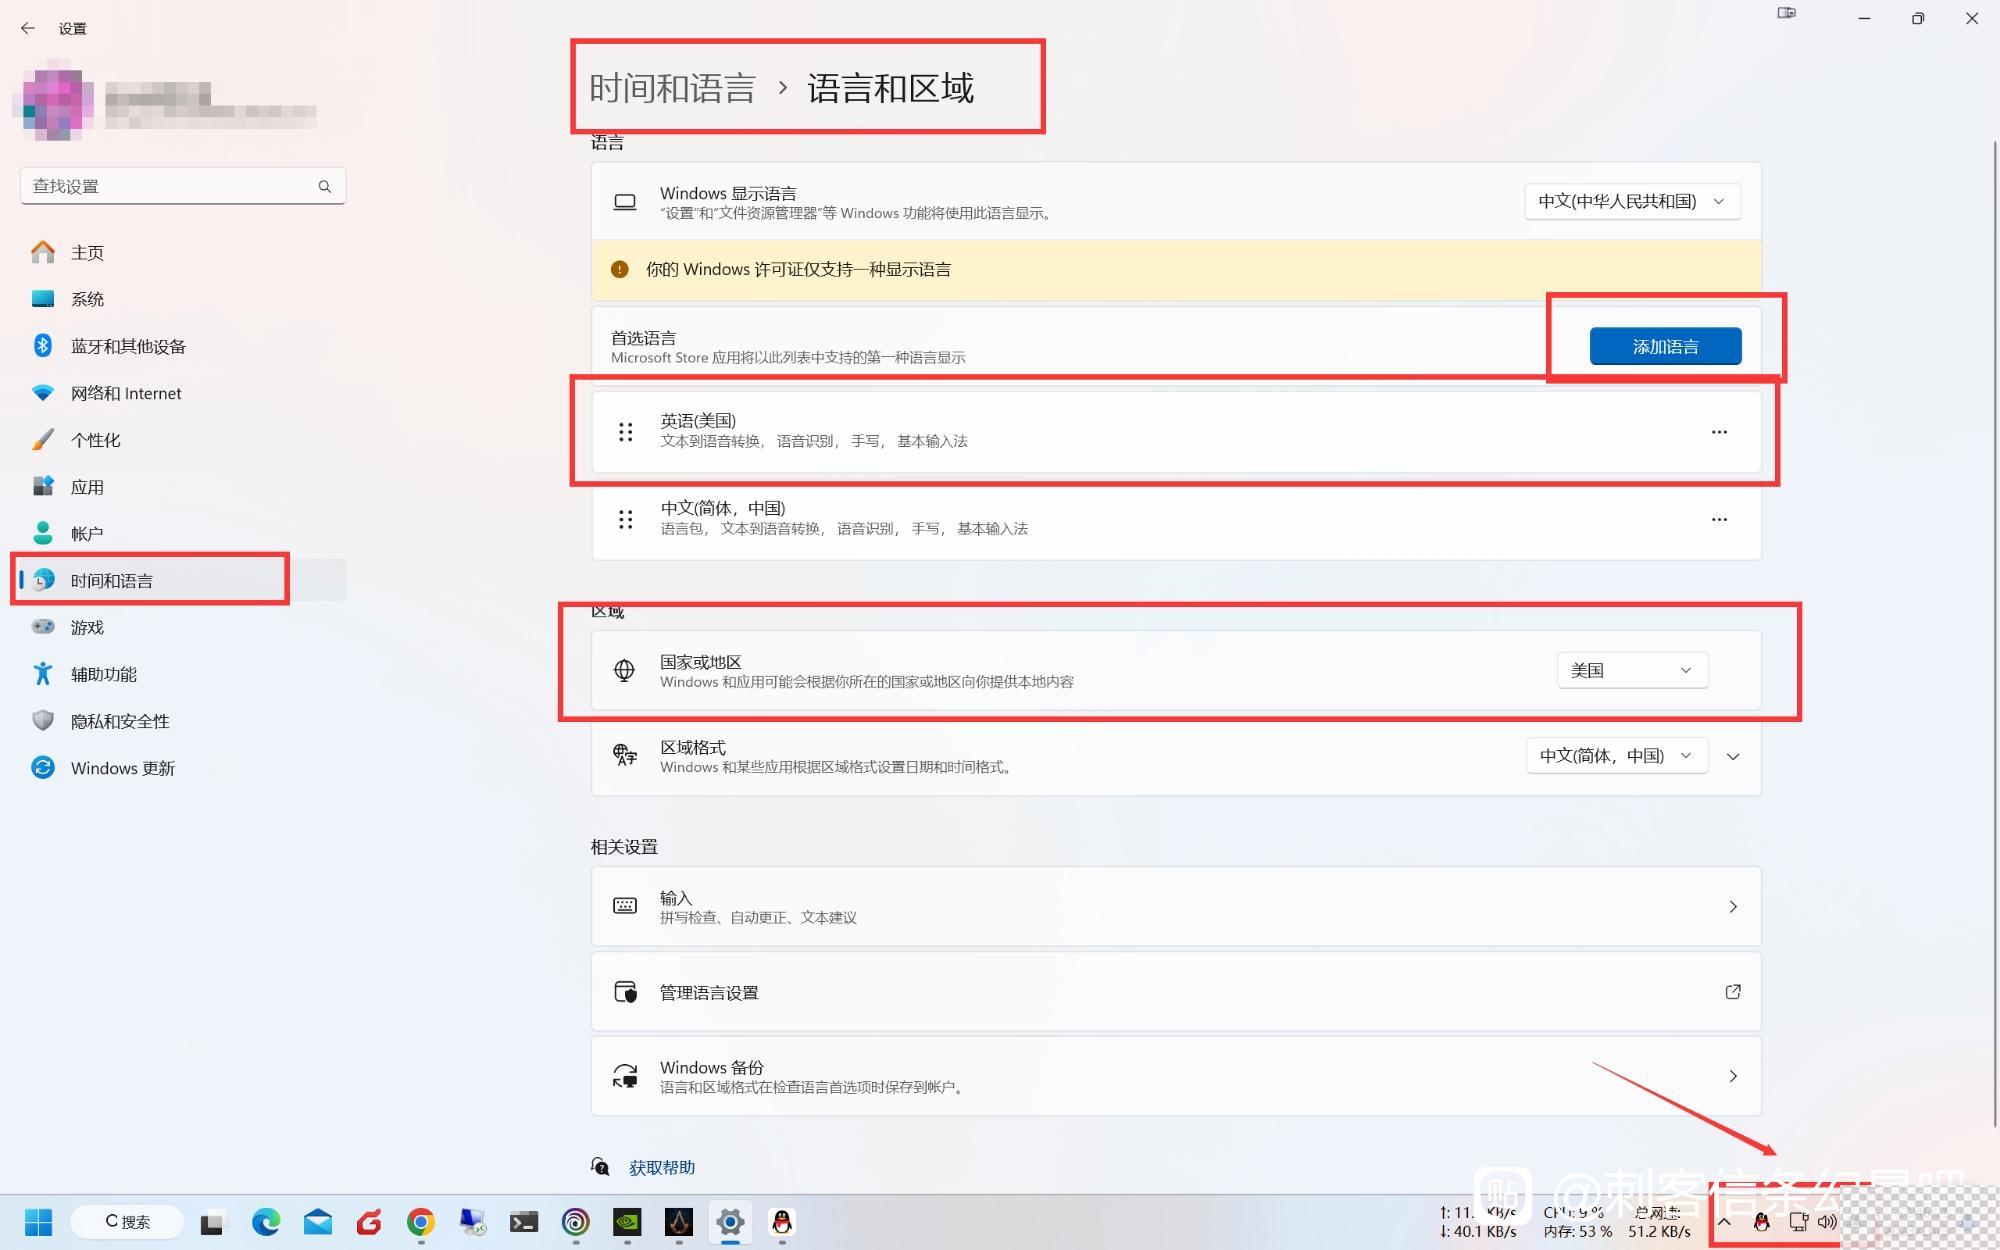Viewport: 2000px width, 1250px height.
Task: Click the external link icon for 管理语言设置
Action: pyautogui.click(x=1733, y=991)
